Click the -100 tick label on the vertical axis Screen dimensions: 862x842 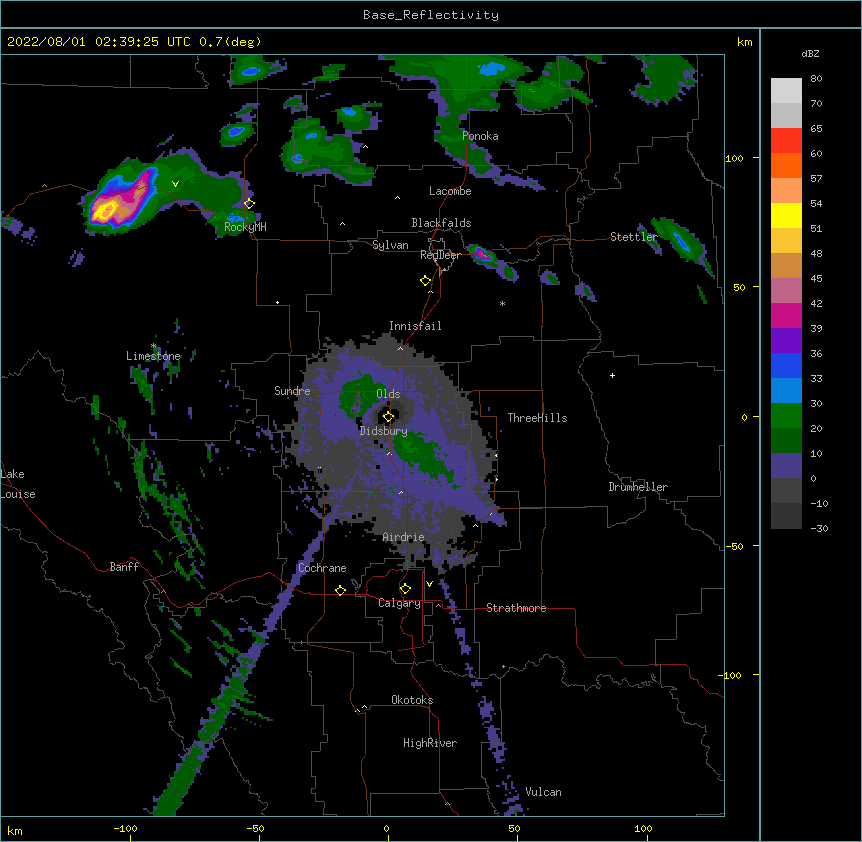731,675
